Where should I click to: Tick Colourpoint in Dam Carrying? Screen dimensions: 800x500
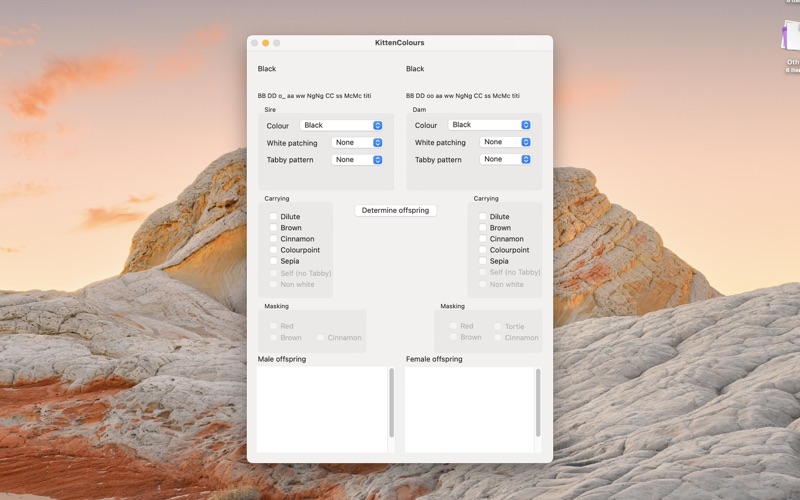[483, 250]
